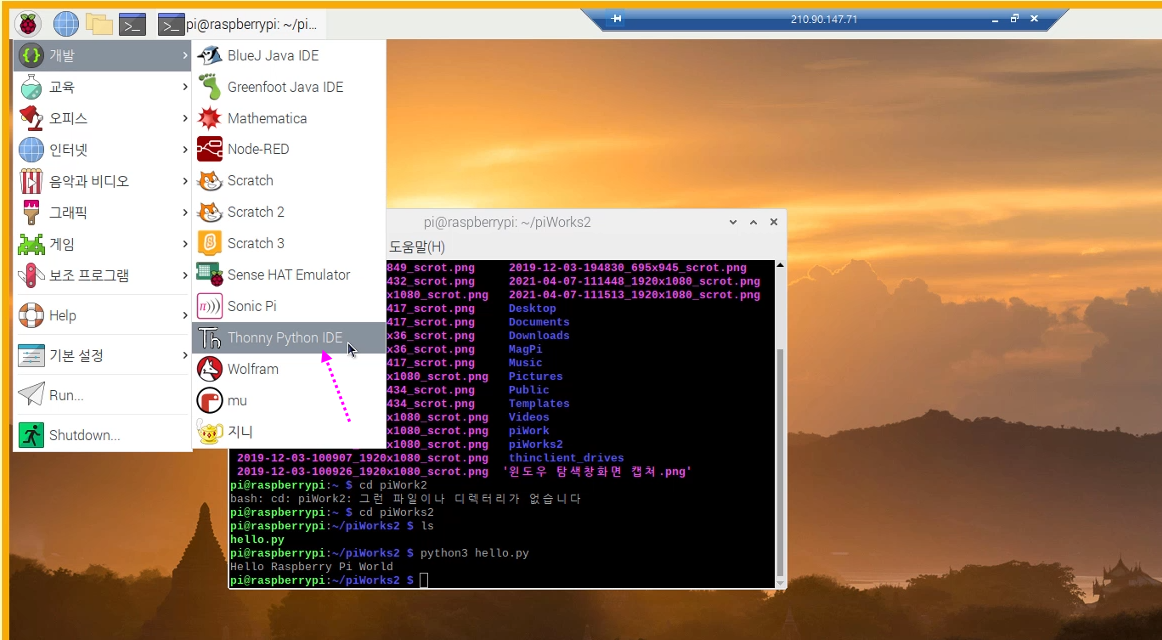Click the remote session pin icon
This screenshot has width=1162, height=640.
click(615, 19)
